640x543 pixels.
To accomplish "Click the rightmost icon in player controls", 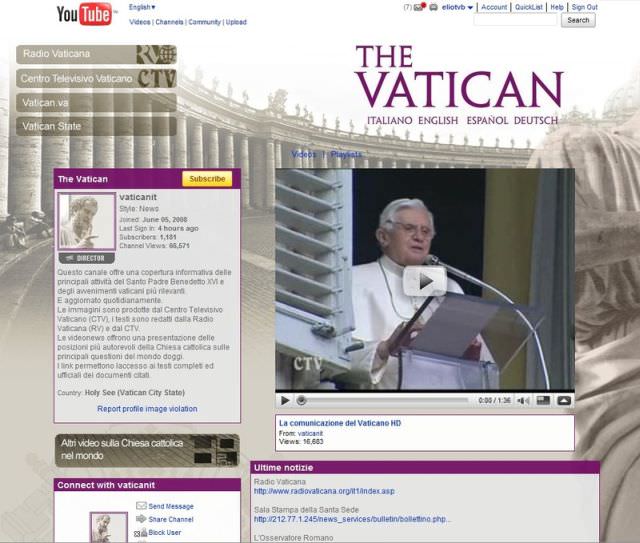I will click(564, 401).
